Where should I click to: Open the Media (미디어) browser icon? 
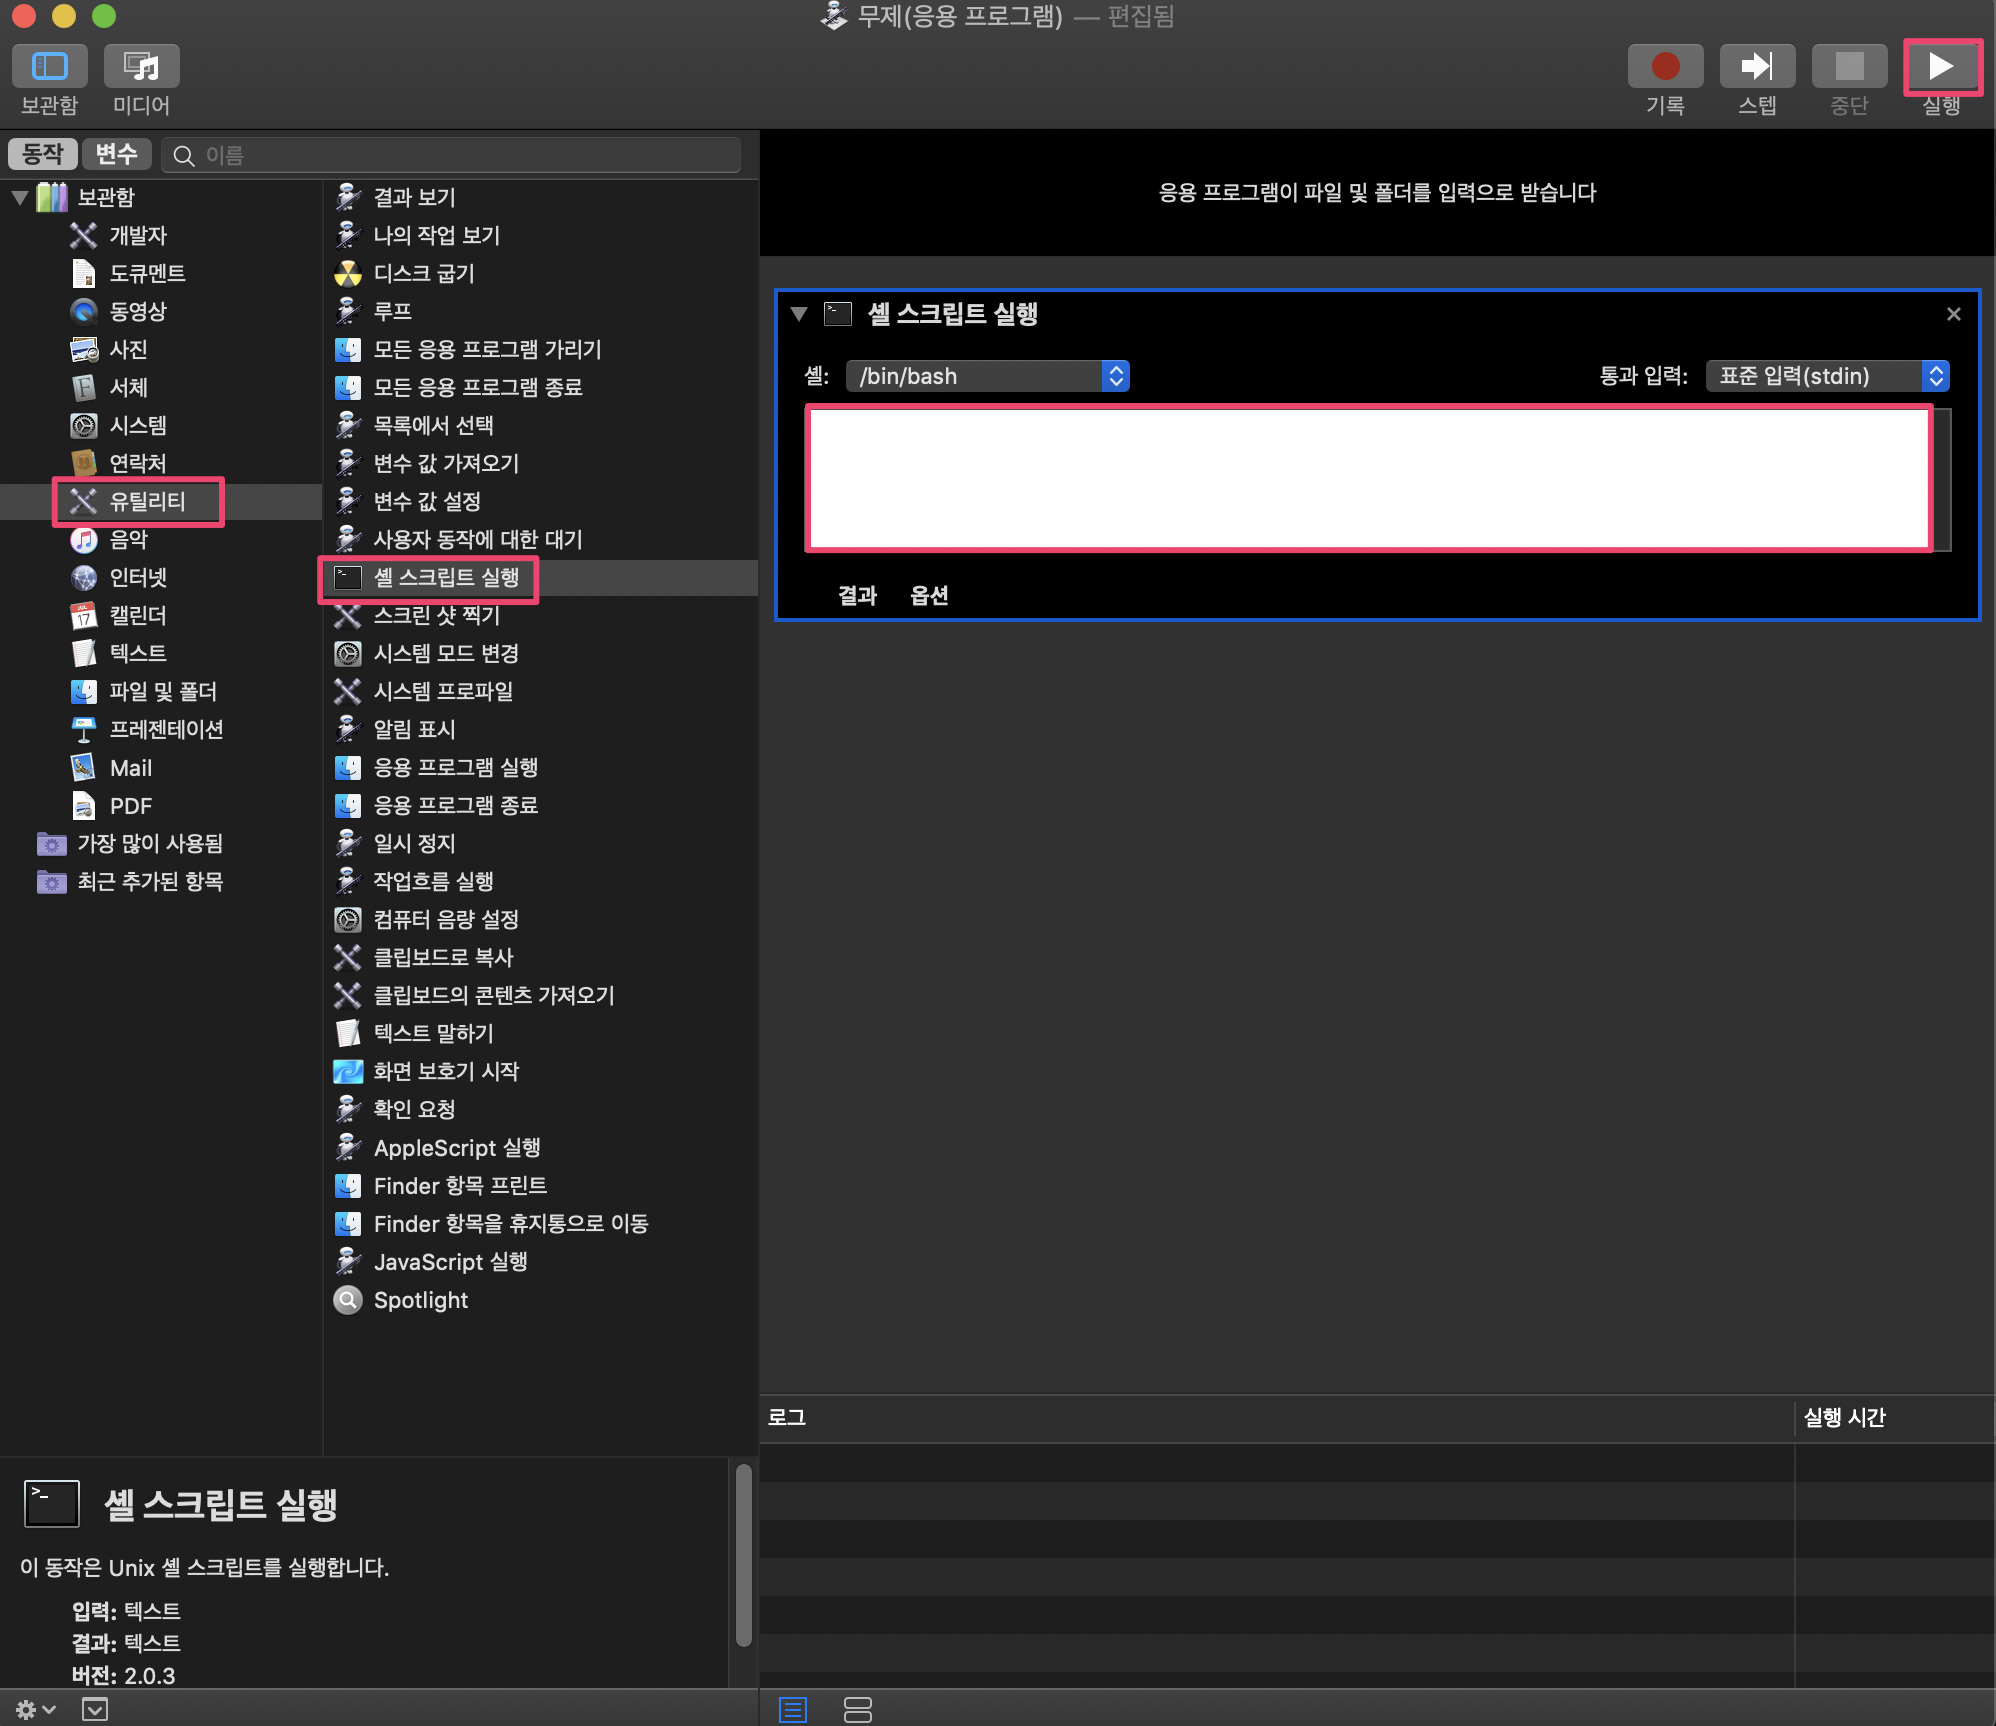141,67
